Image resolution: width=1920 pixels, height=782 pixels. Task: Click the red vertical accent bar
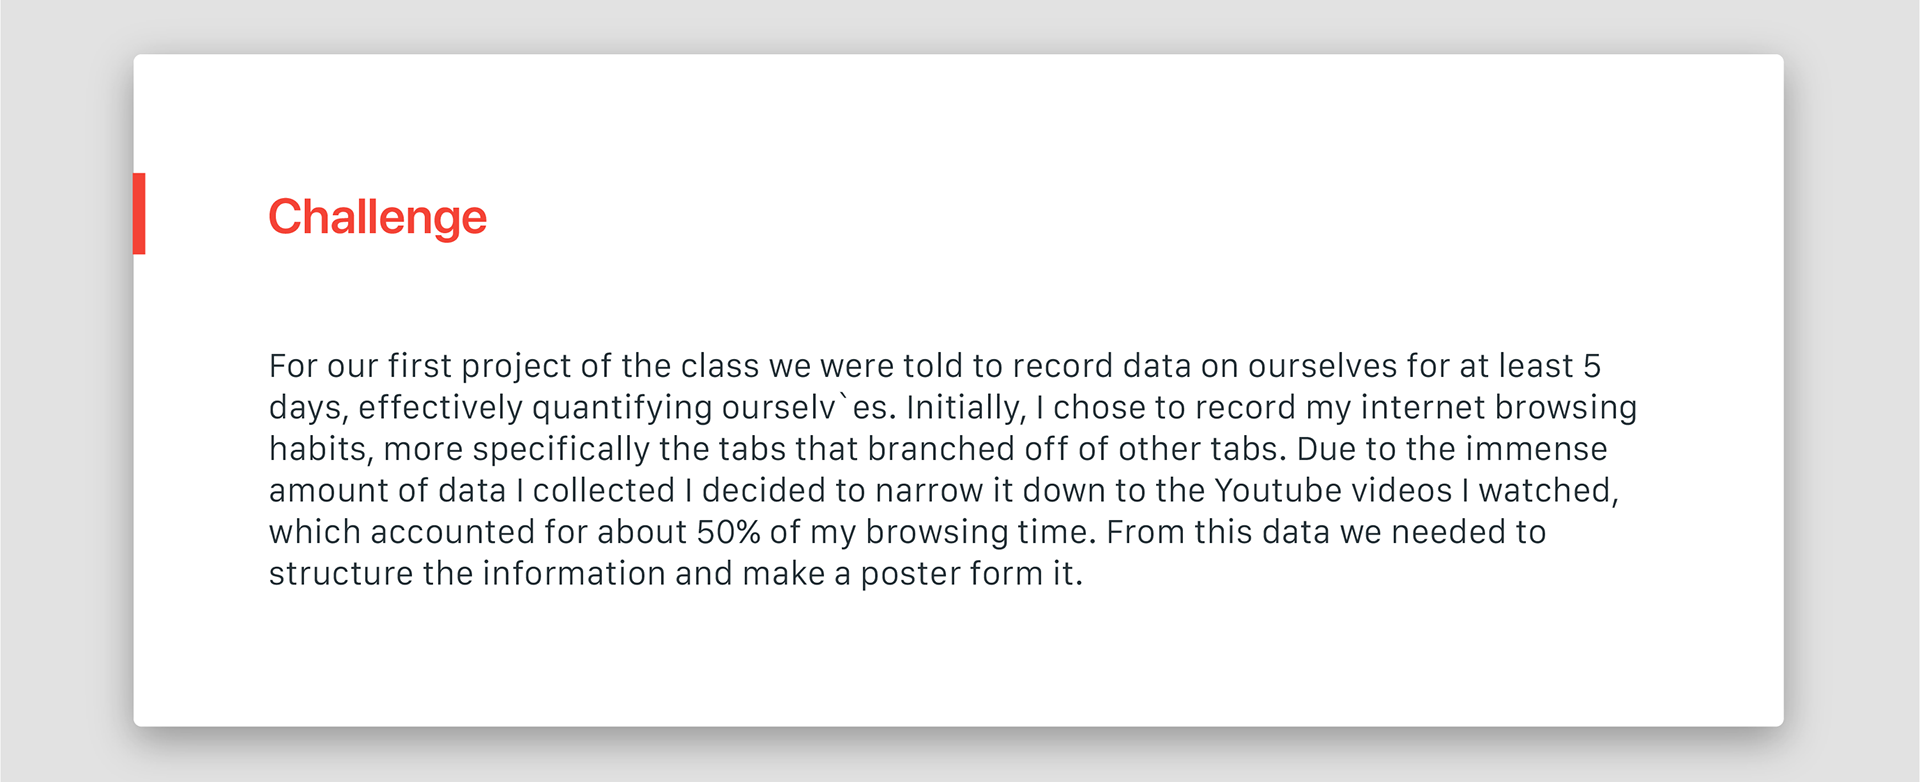pyautogui.click(x=139, y=213)
